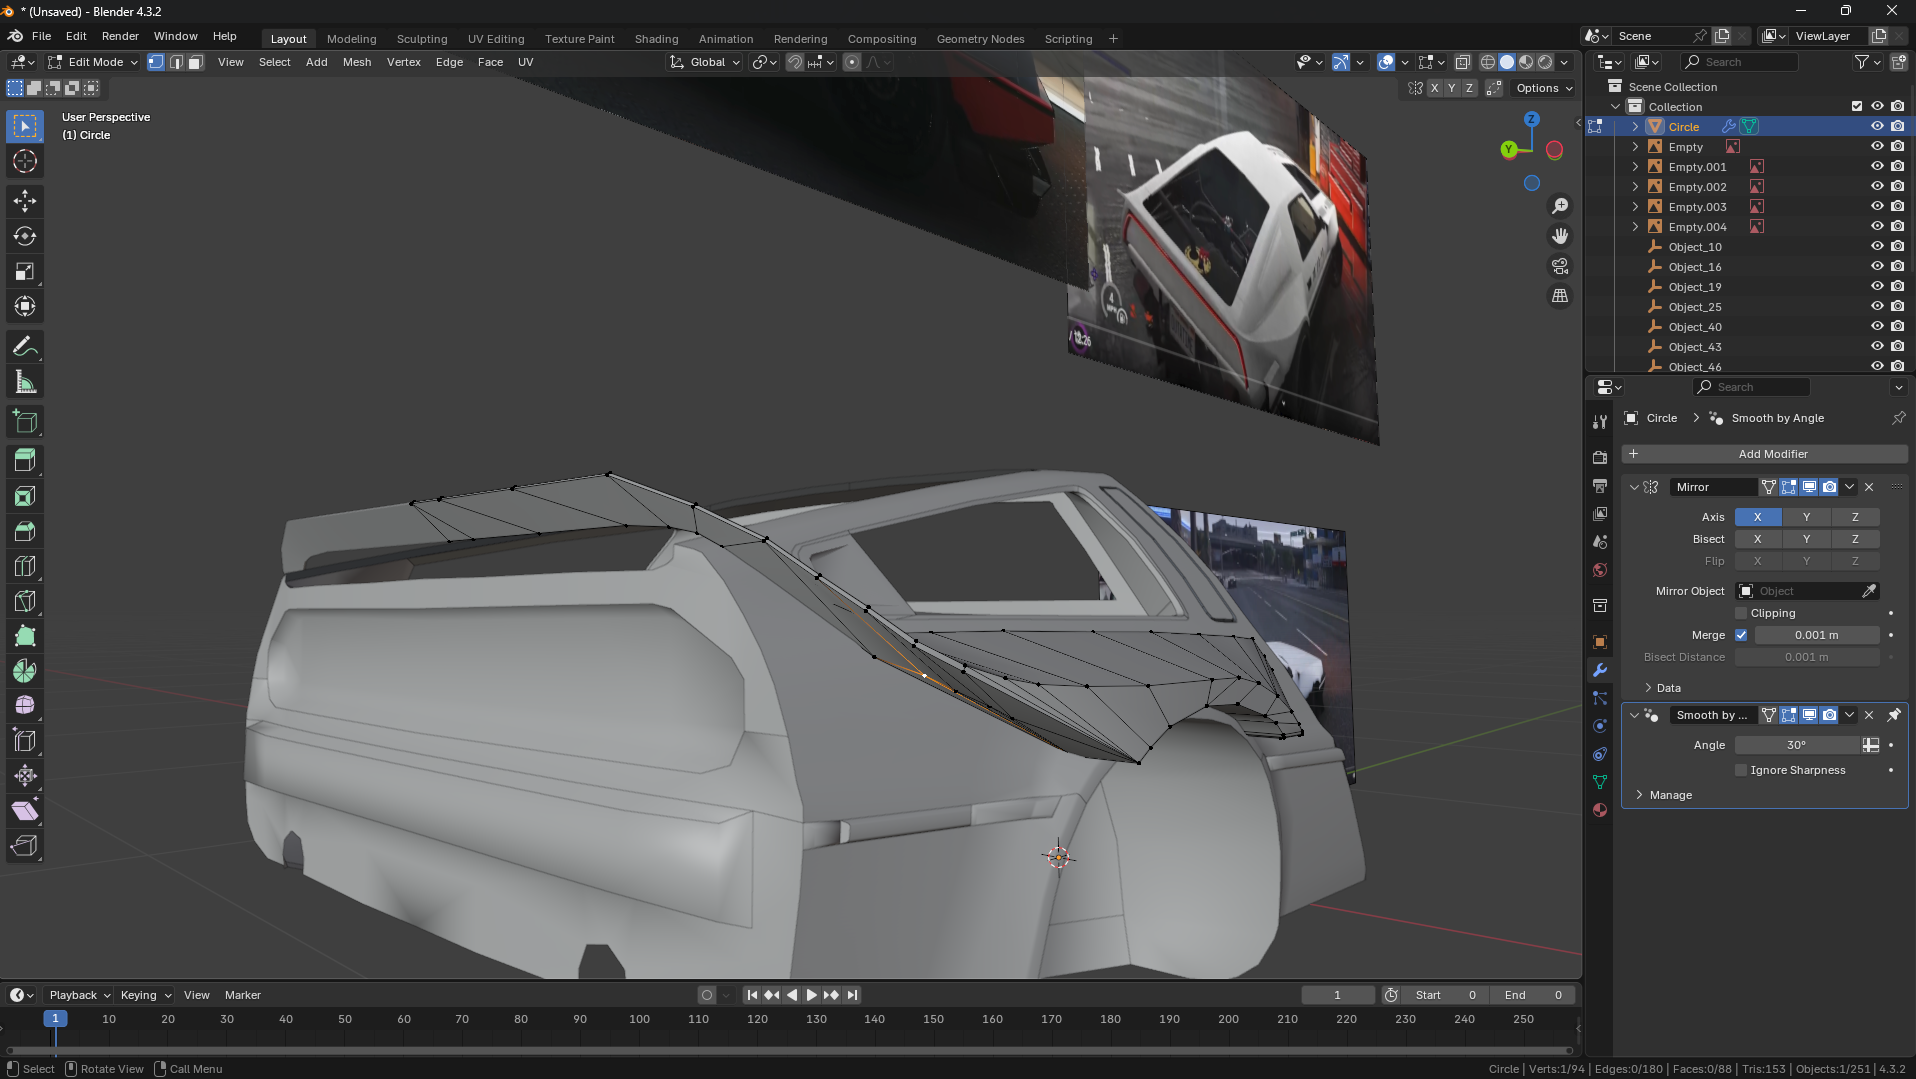
Task: Activate the Rotate tool
Action: pyautogui.click(x=25, y=236)
